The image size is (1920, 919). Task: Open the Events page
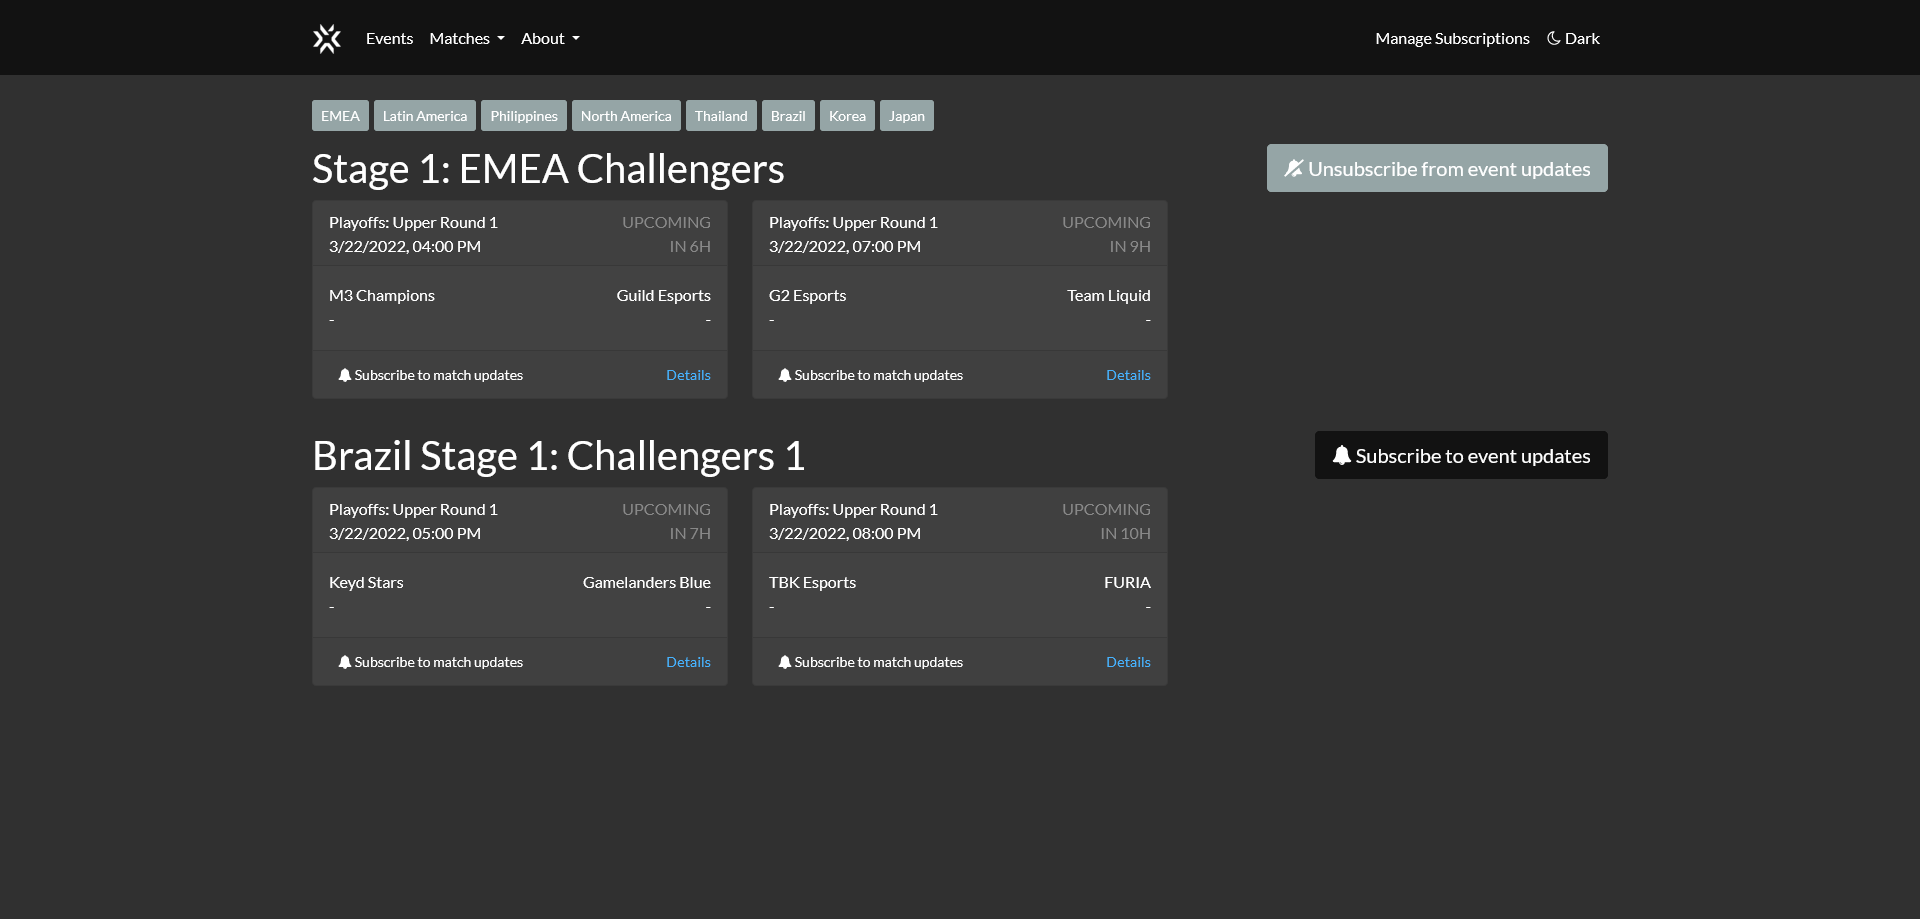click(389, 38)
